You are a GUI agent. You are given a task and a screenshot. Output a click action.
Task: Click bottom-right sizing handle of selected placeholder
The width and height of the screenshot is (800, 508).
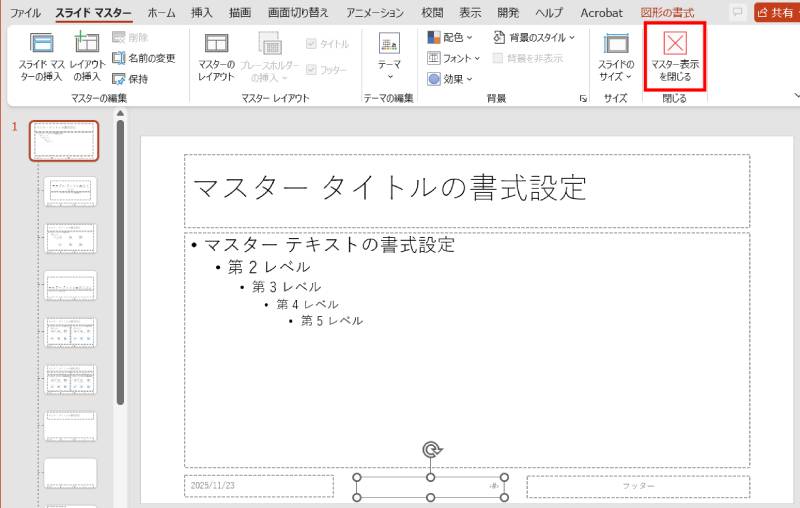coord(504,497)
